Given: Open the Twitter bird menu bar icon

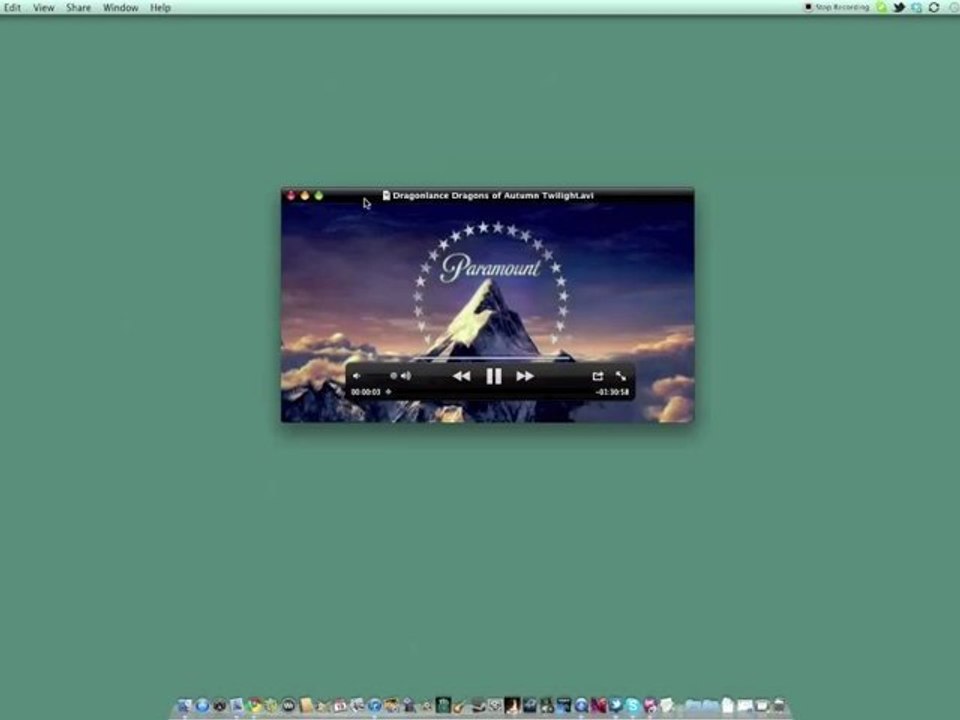Looking at the screenshot, I should (x=899, y=7).
